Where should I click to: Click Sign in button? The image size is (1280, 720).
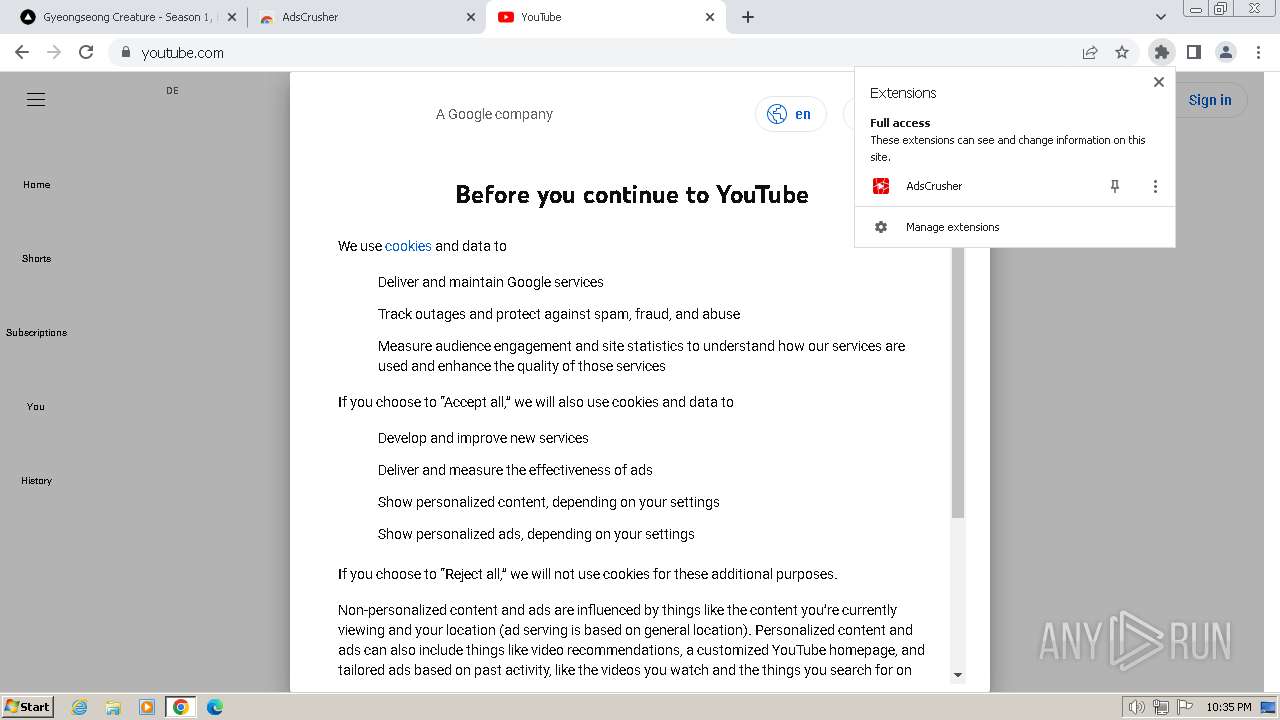pos(1210,100)
